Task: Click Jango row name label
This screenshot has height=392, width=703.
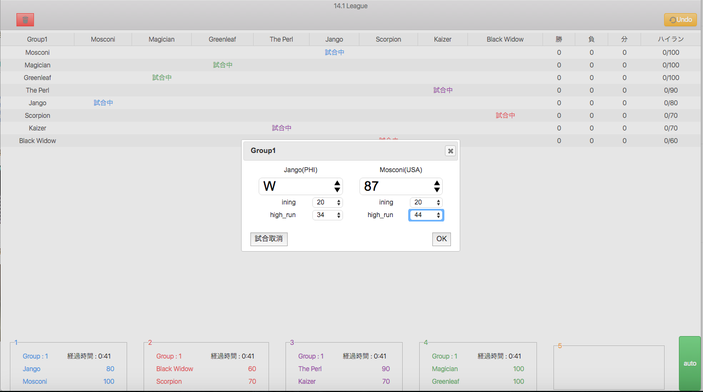Action: [x=37, y=103]
